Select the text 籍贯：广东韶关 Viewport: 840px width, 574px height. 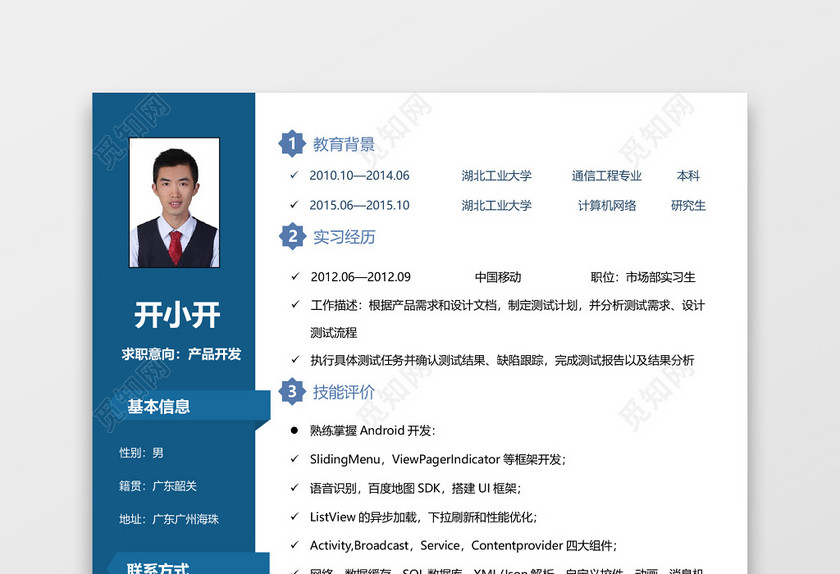pyautogui.click(x=158, y=486)
